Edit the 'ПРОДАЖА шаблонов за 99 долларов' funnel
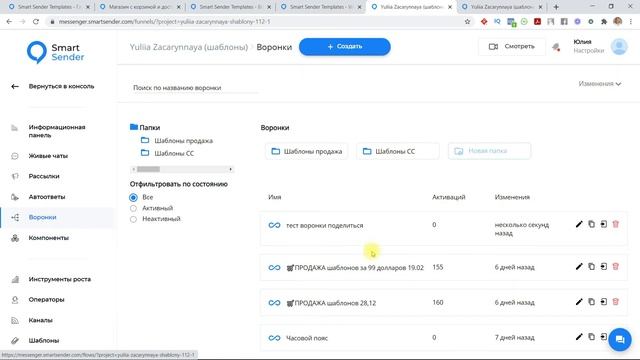 pyautogui.click(x=579, y=267)
